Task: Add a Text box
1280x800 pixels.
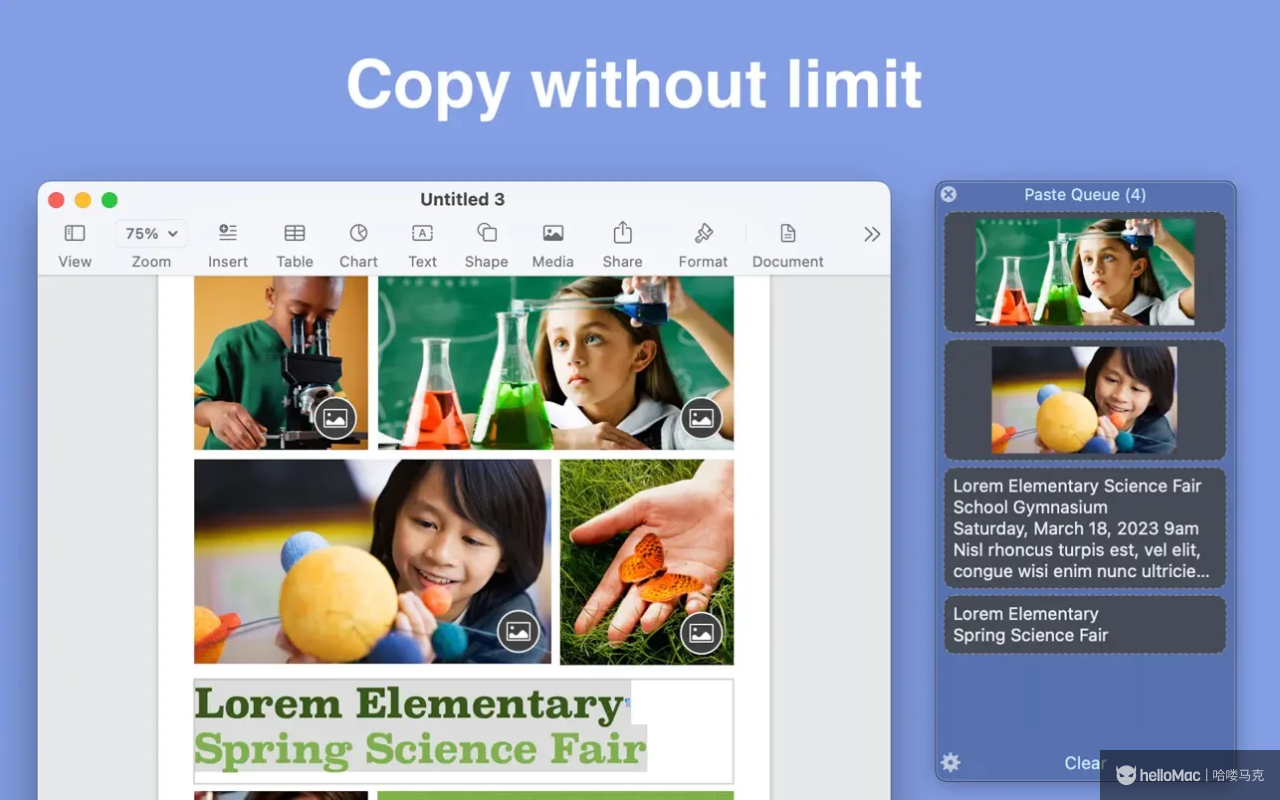Action: click(422, 233)
